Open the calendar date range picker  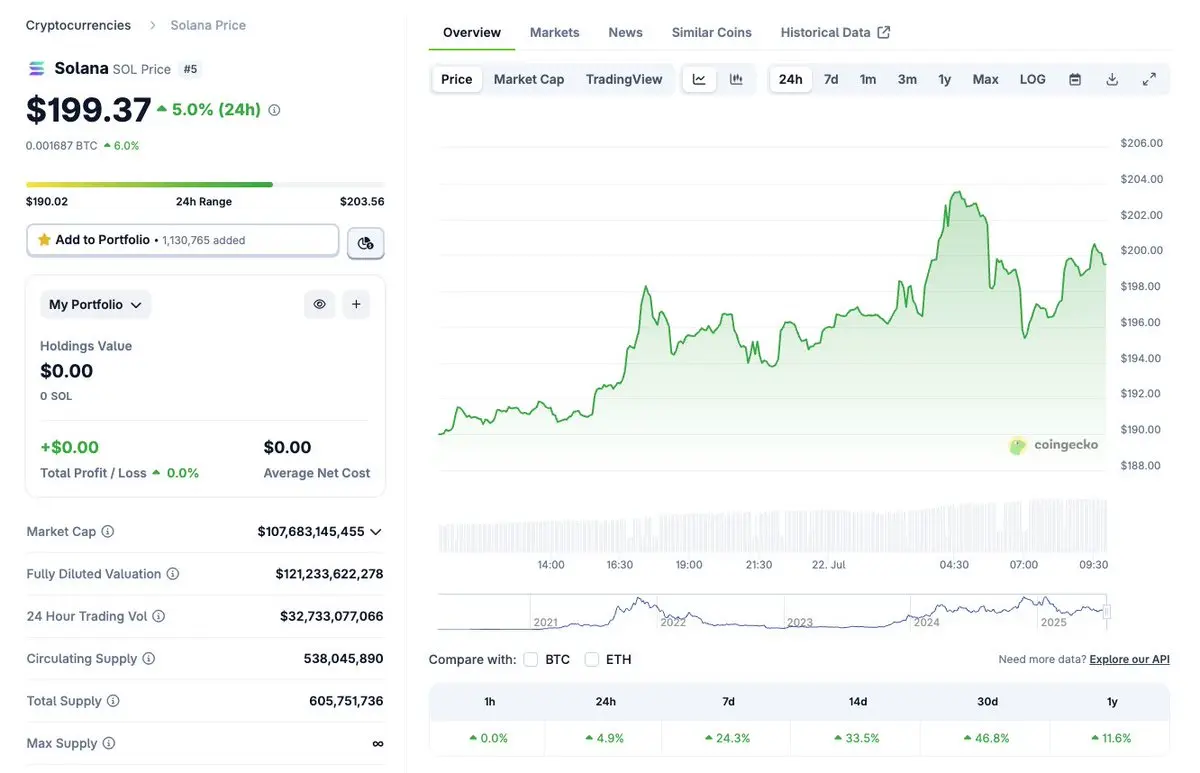[x=1075, y=79]
